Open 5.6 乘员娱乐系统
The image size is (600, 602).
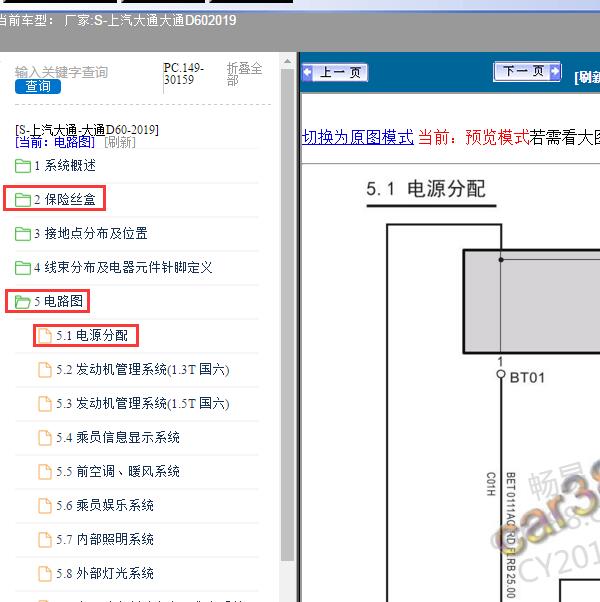[x=105, y=506]
